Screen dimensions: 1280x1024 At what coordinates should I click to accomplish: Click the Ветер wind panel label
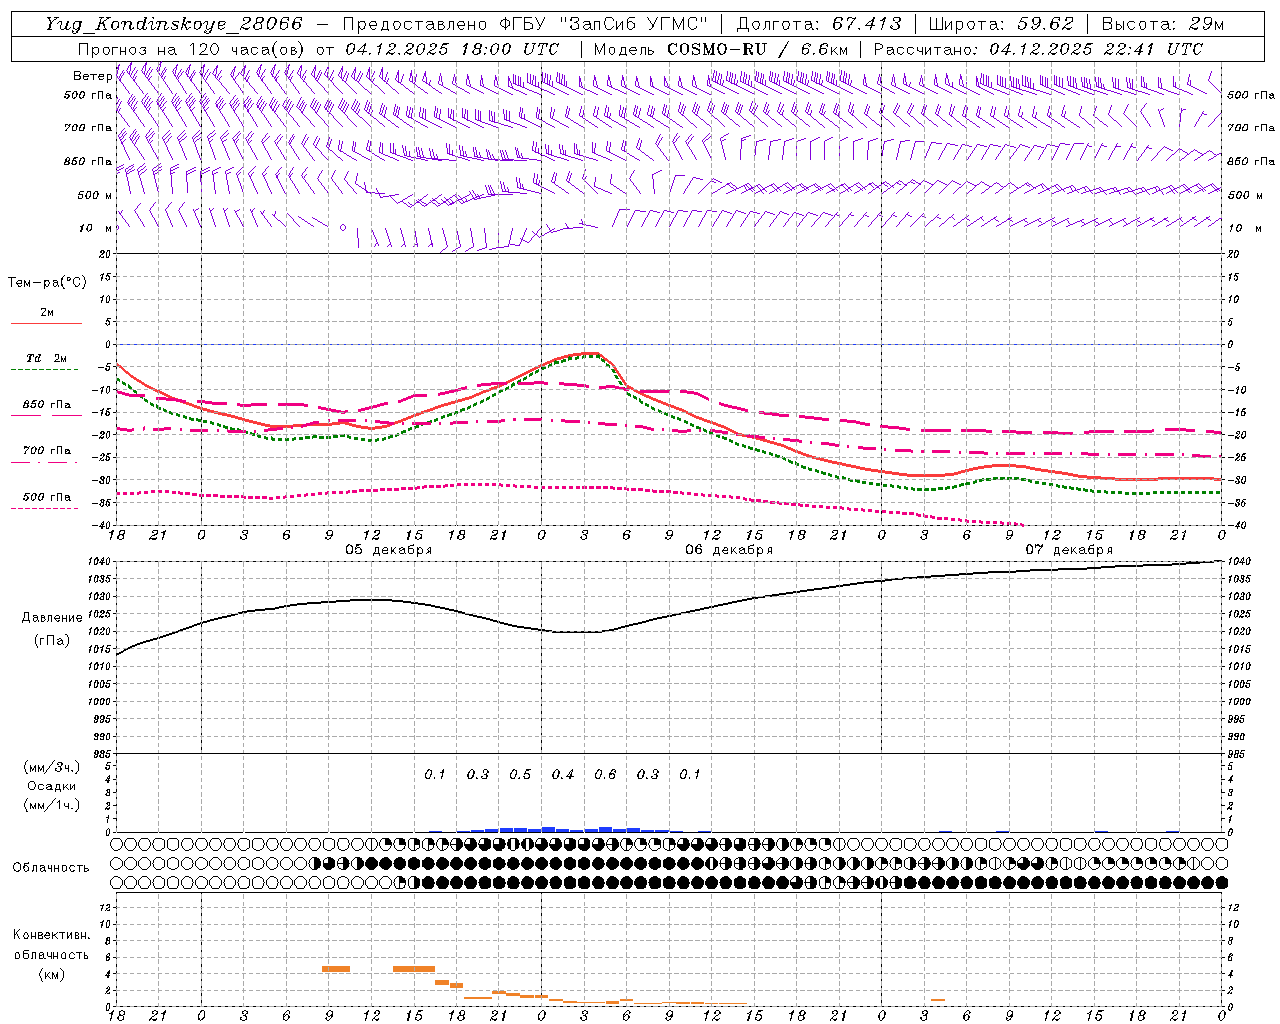[x=92, y=76]
